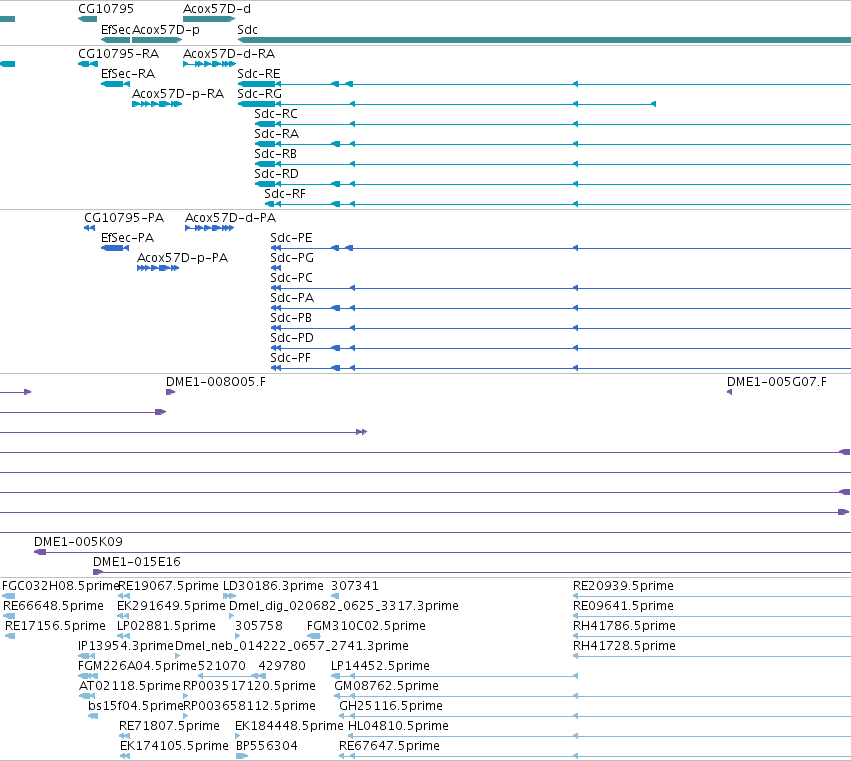This screenshot has width=851, height=761.
Task: Select the Sdc-PC protein label
Action: tap(291, 278)
